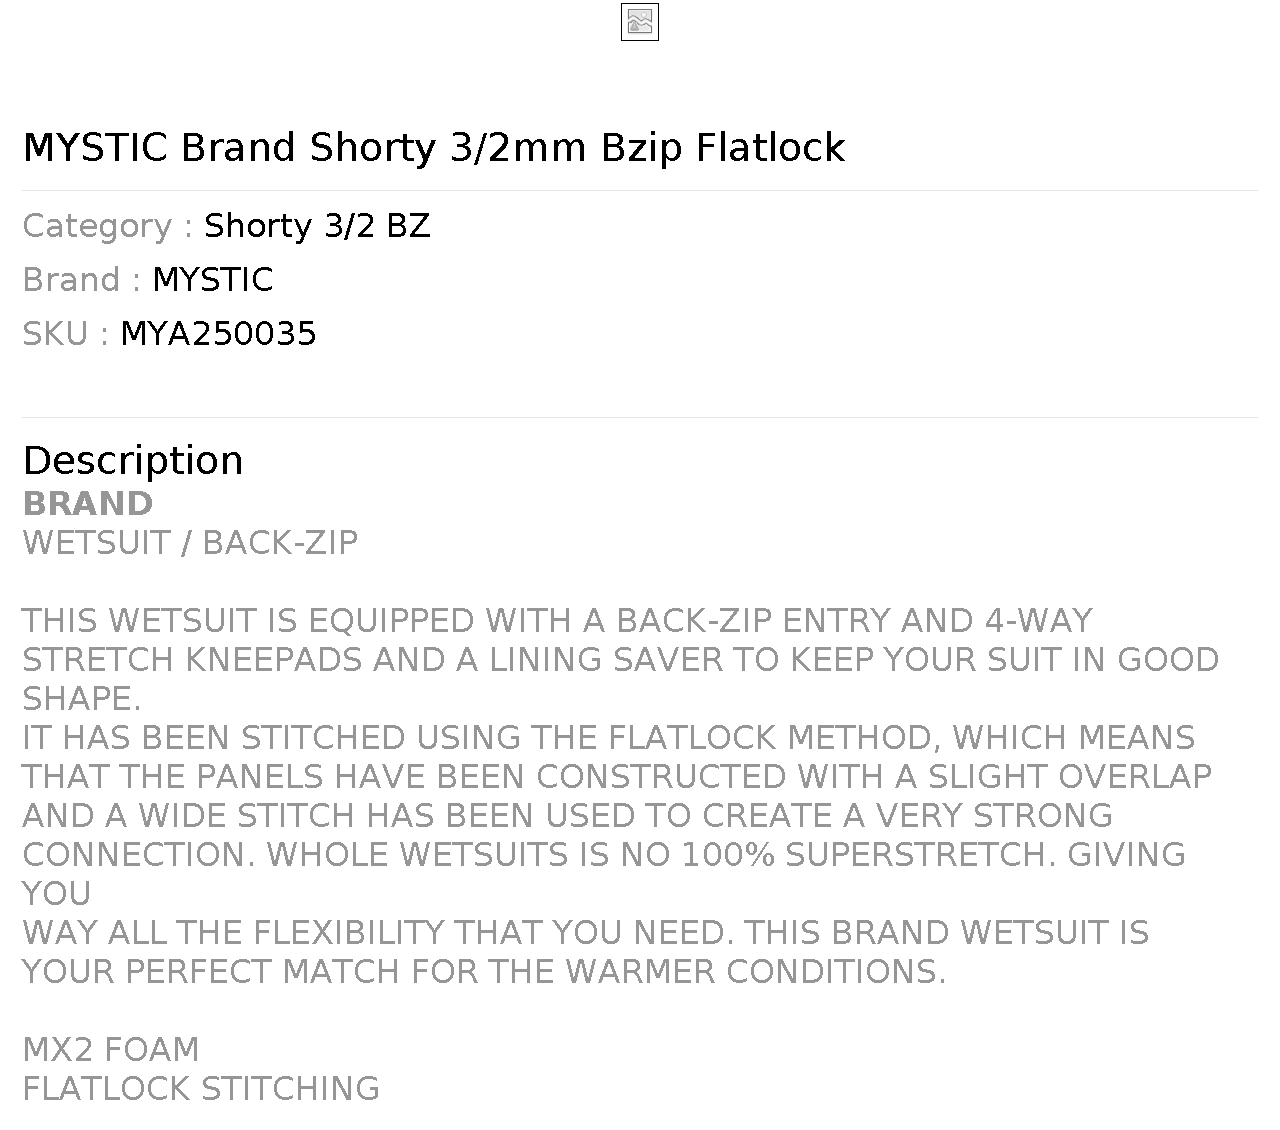
Task: Click the broken product image placeholder icon
Action: [x=639, y=22]
